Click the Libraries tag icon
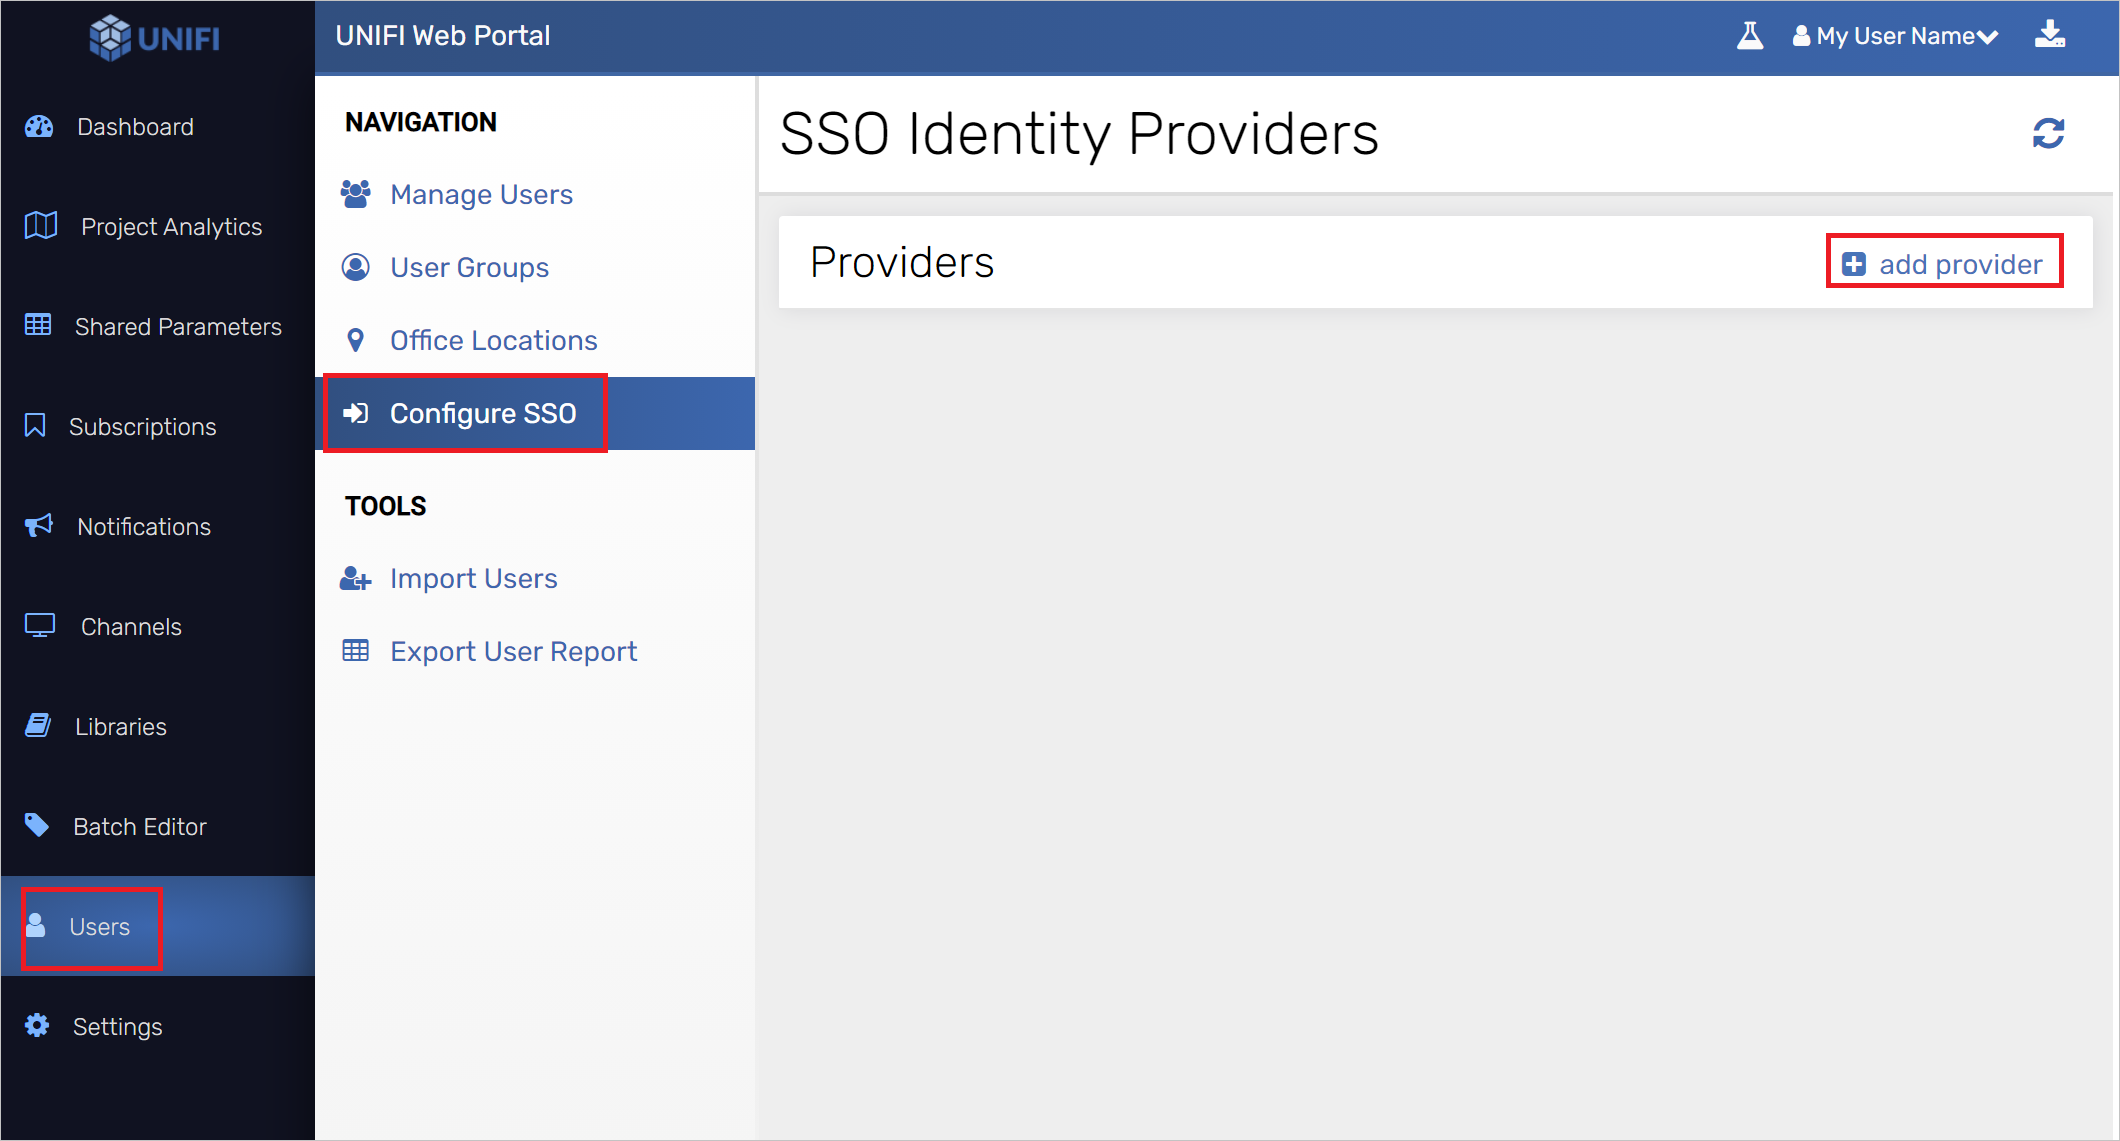Viewport: 2120px width, 1141px height. [37, 726]
